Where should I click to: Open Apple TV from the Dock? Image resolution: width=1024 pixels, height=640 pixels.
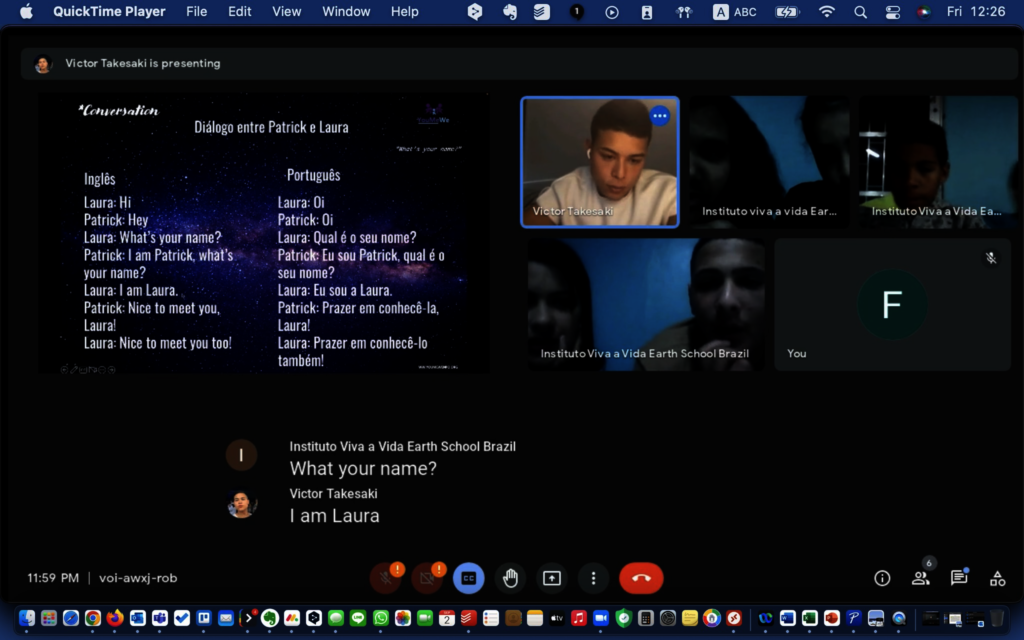(556, 618)
